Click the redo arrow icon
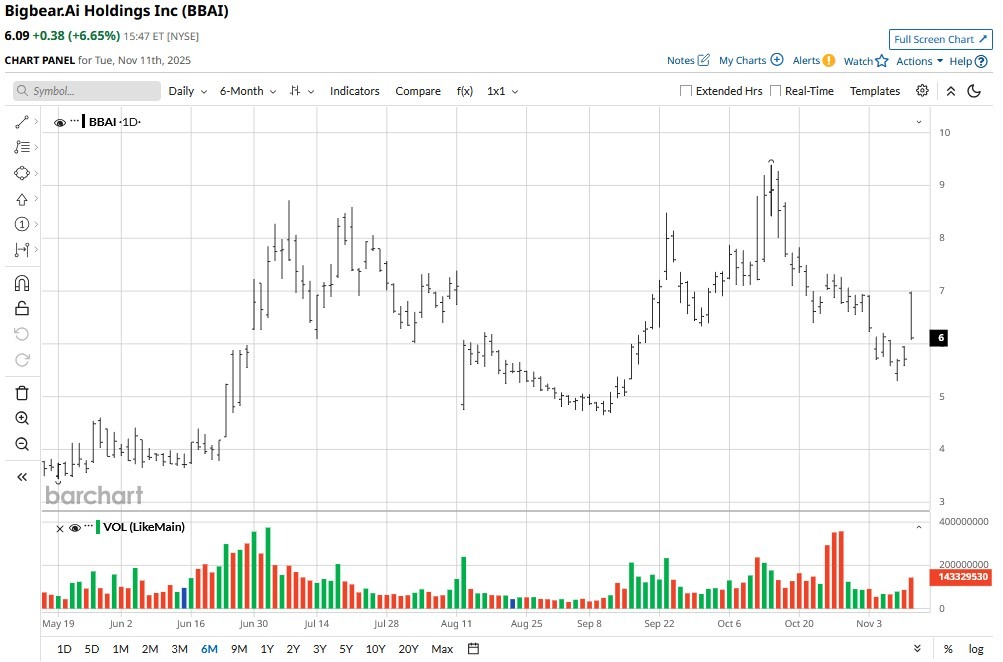The image size is (1003, 662). [x=22, y=360]
